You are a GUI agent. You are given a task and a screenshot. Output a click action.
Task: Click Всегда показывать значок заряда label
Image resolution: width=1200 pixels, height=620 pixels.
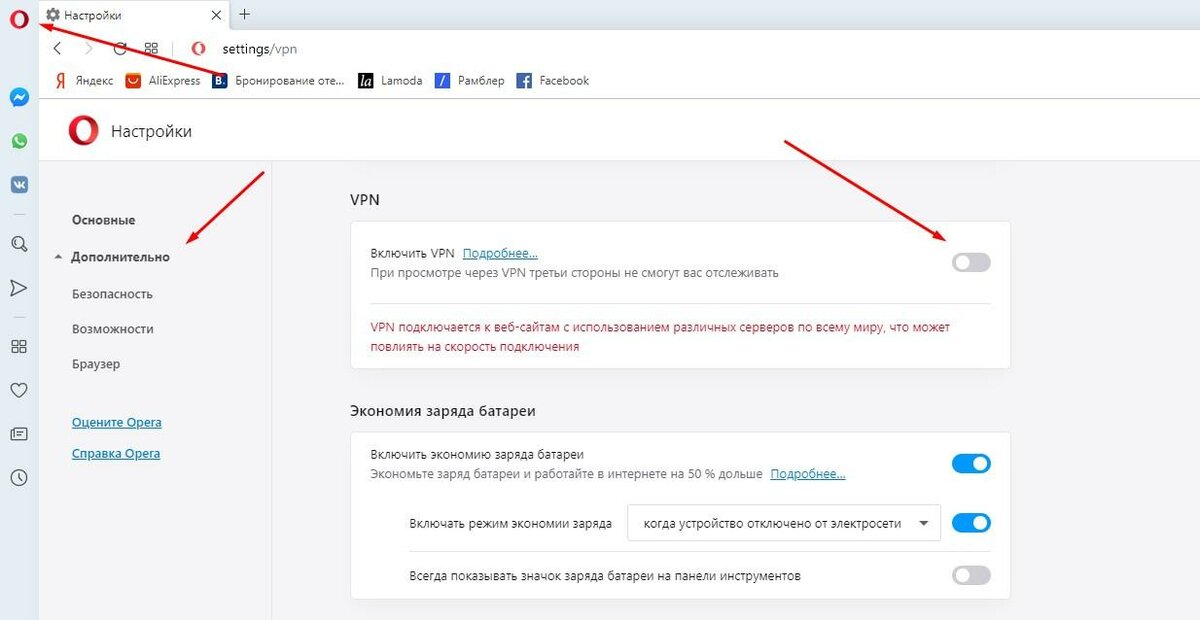[x=605, y=576]
